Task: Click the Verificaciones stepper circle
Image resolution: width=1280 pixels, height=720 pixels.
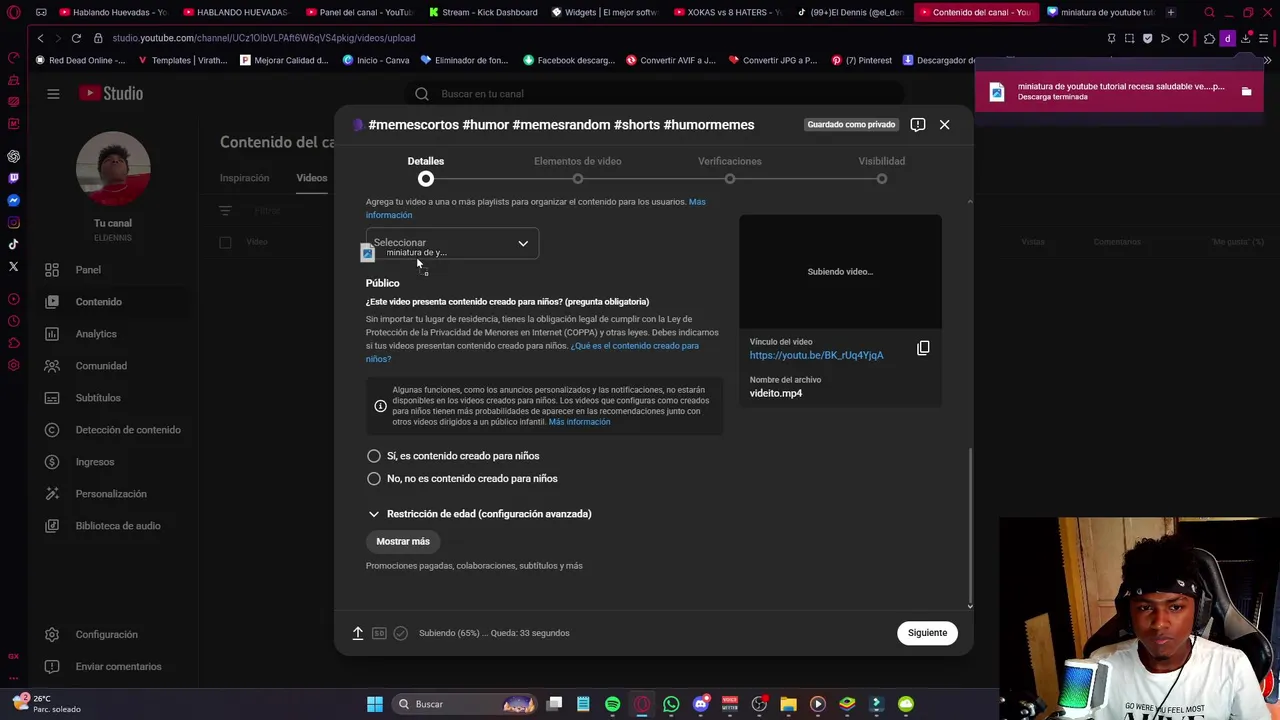Action: pyautogui.click(x=730, y=179)
